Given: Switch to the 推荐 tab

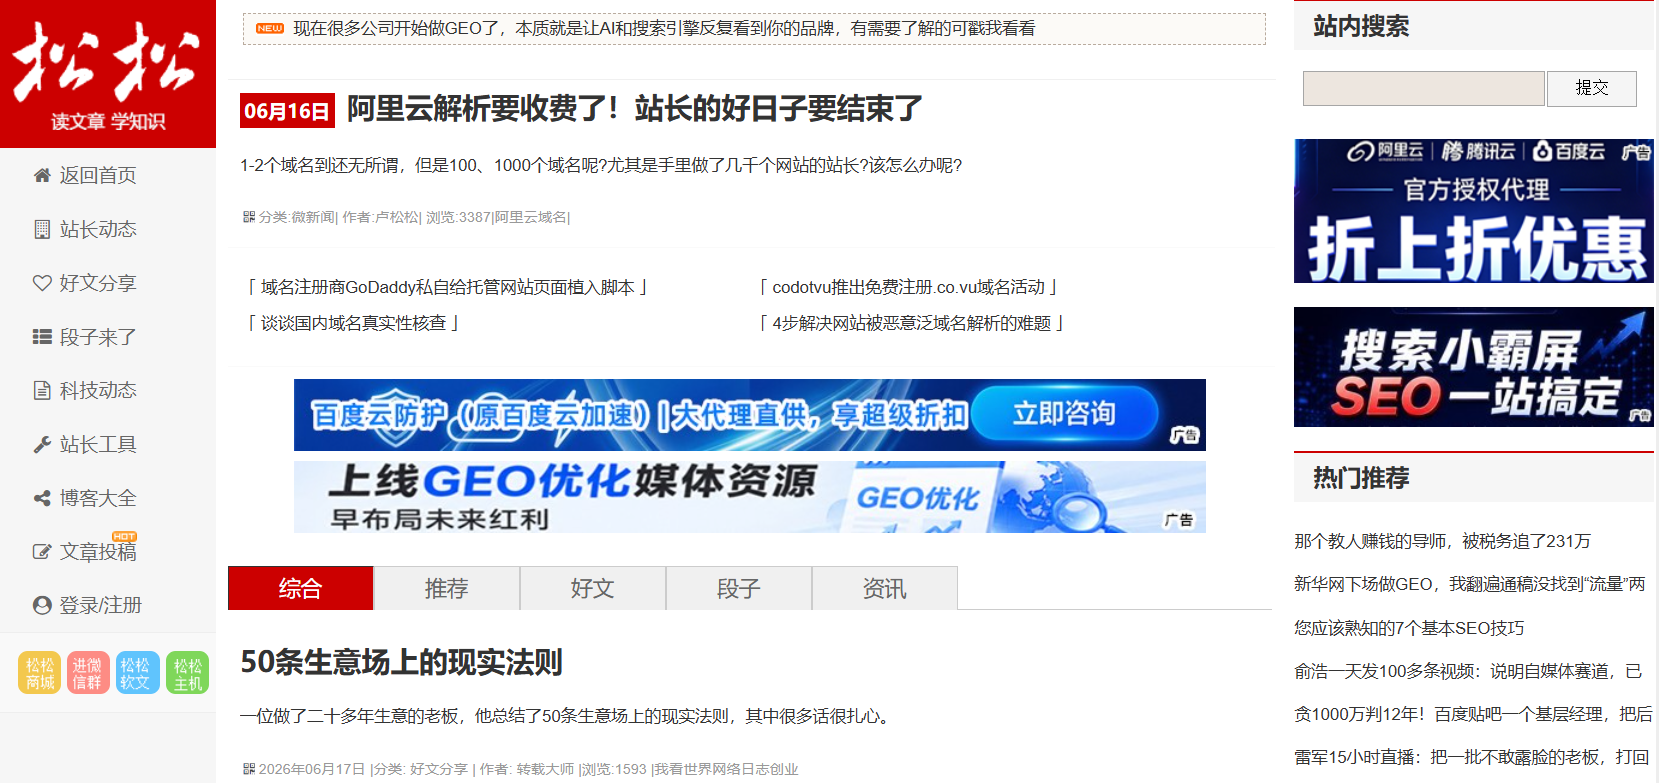Looking at the screenshot, I should coord(447,588).
